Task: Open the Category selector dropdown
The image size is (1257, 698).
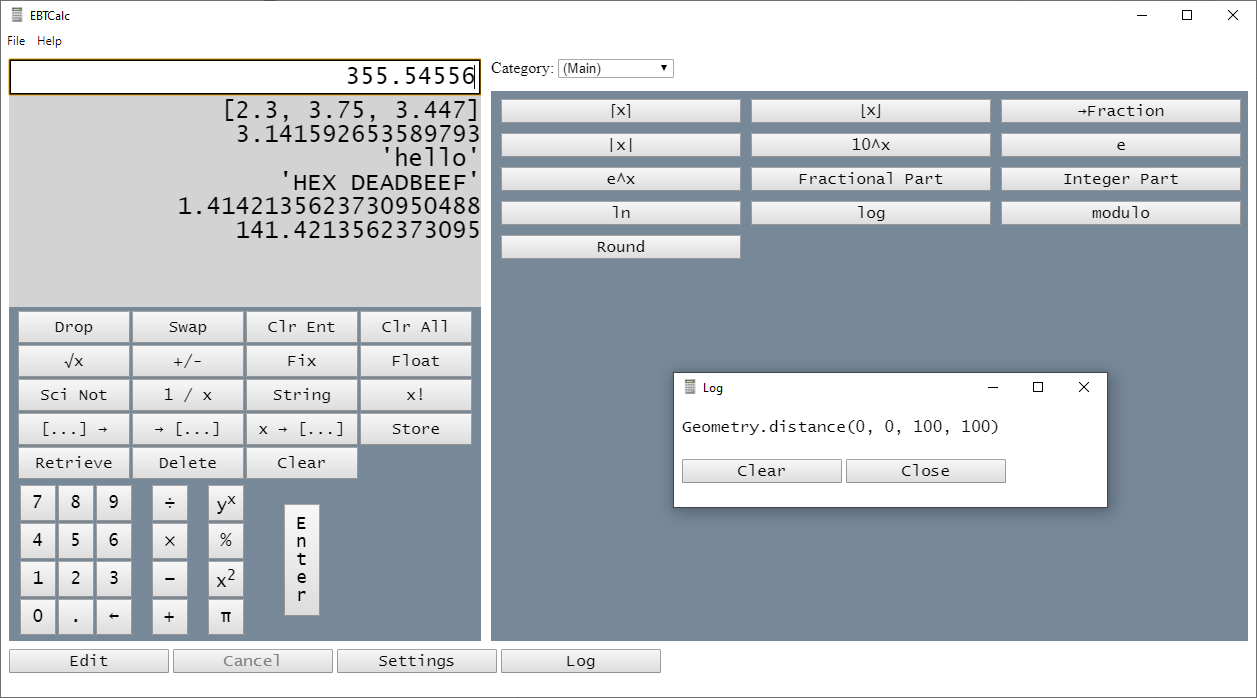Action: [615, 68]
